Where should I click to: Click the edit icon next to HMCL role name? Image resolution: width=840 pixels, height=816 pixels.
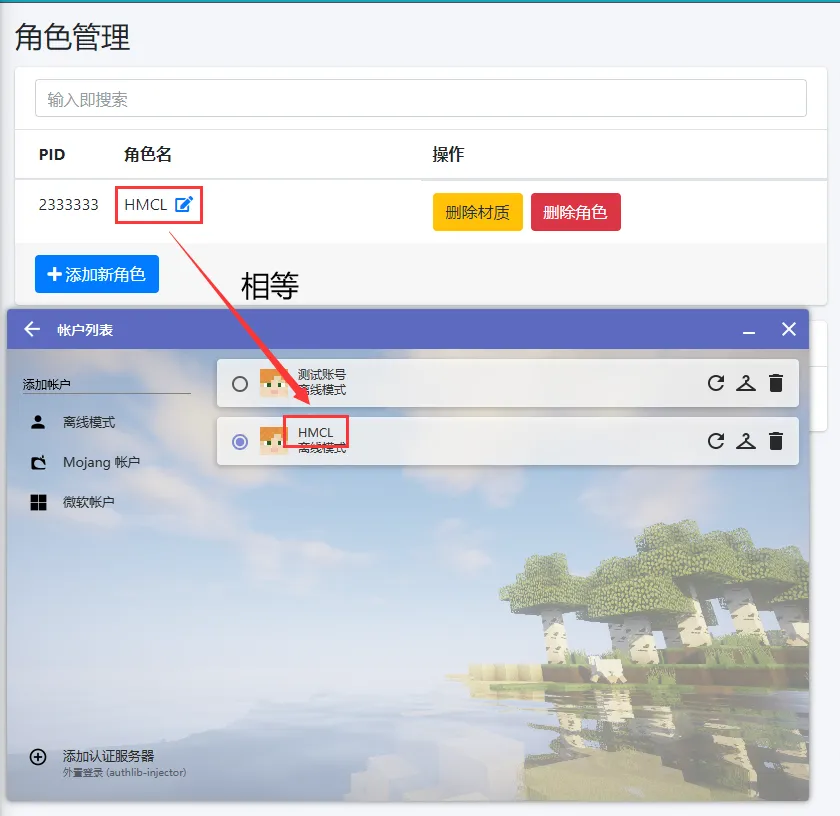pyautogui.click(x=184, y=205)
